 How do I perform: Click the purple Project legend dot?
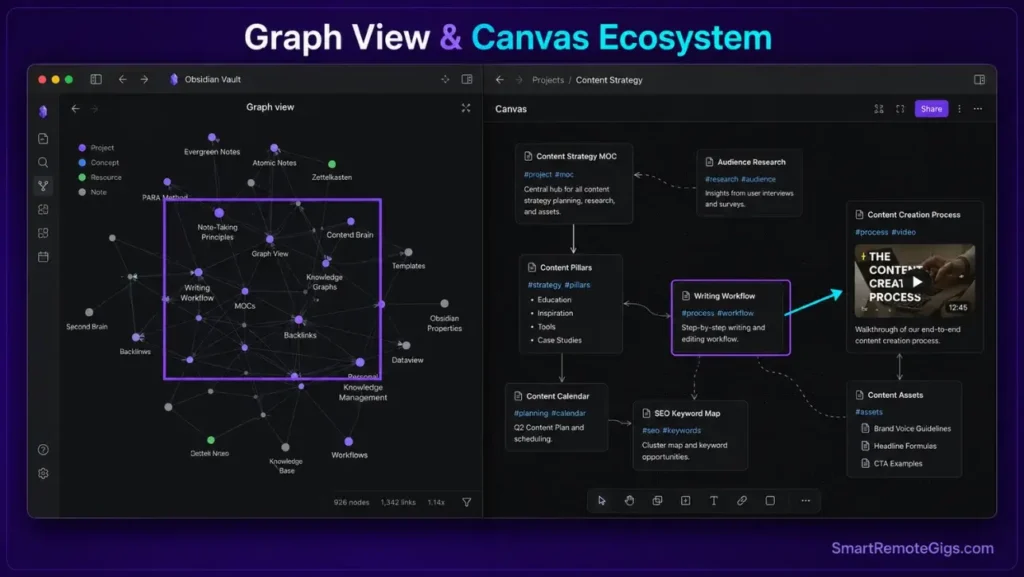tap(82, 148)
